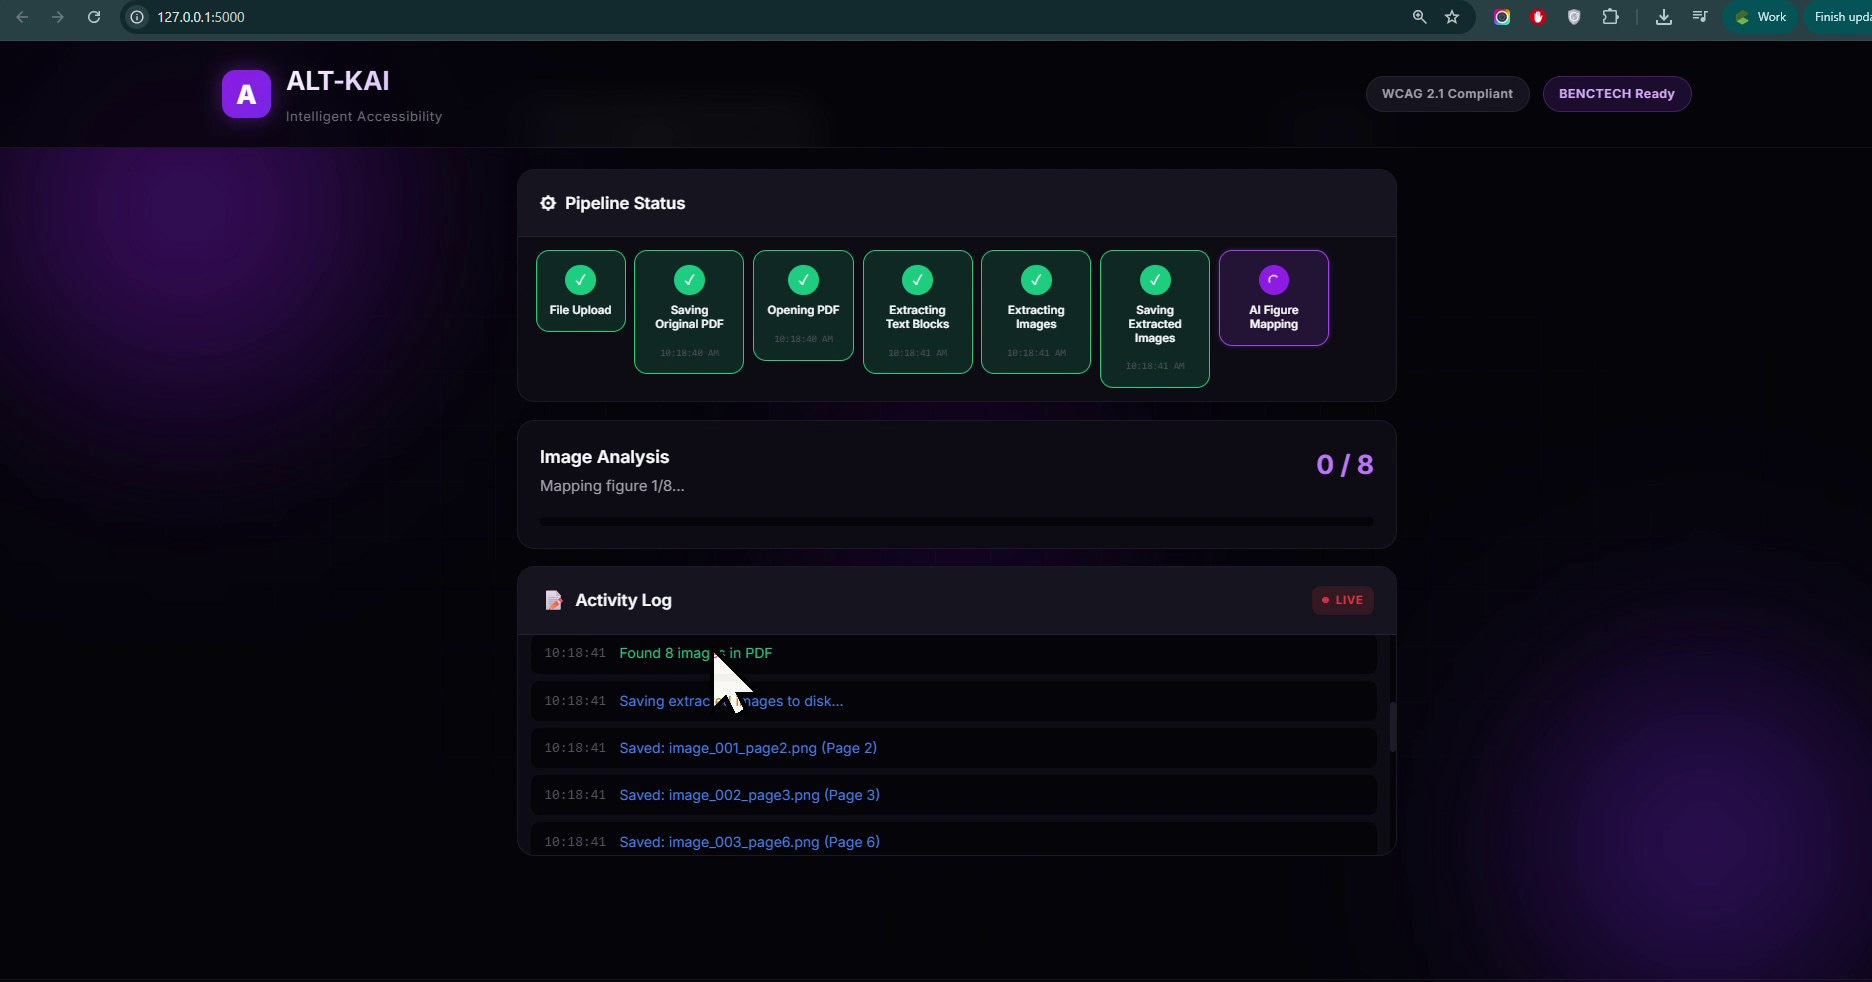This screenshot has height=982, width=1872.
Task: Click the zoom magnifier in address bar
Action: click(1419, 17)
